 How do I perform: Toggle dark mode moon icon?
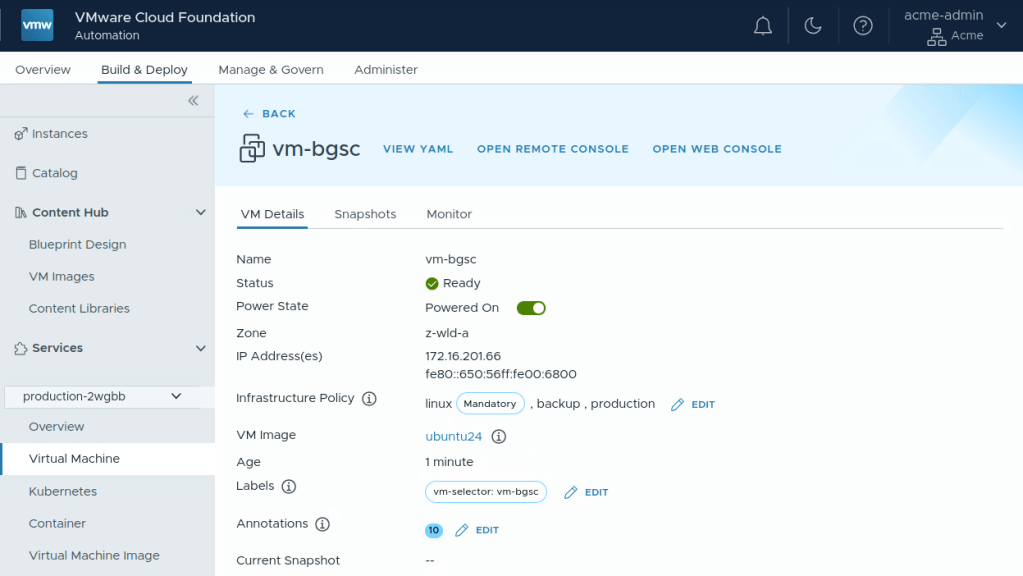813,26
